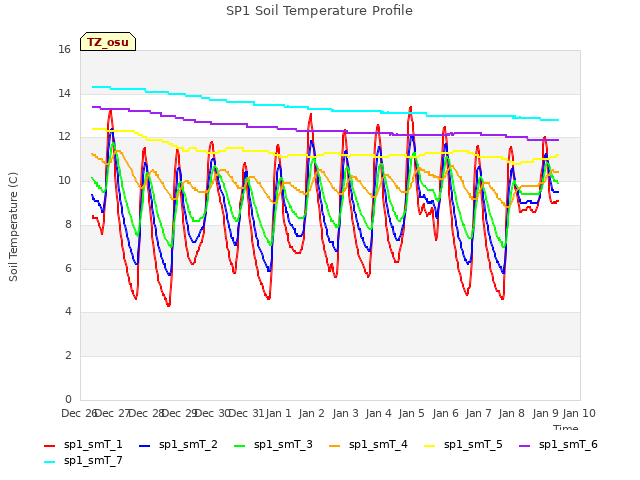Click the 8 y-axis tick label
Viewport: 640px width, 480px height.
(68, 224)
